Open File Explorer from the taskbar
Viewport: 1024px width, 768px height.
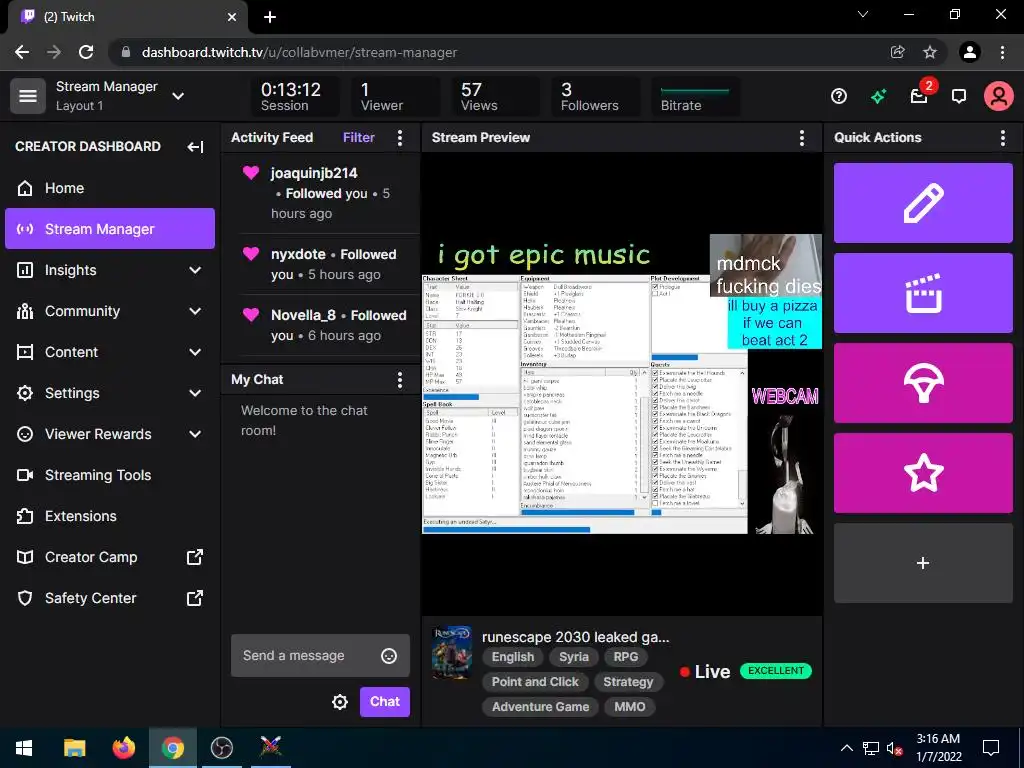[74, 748]
